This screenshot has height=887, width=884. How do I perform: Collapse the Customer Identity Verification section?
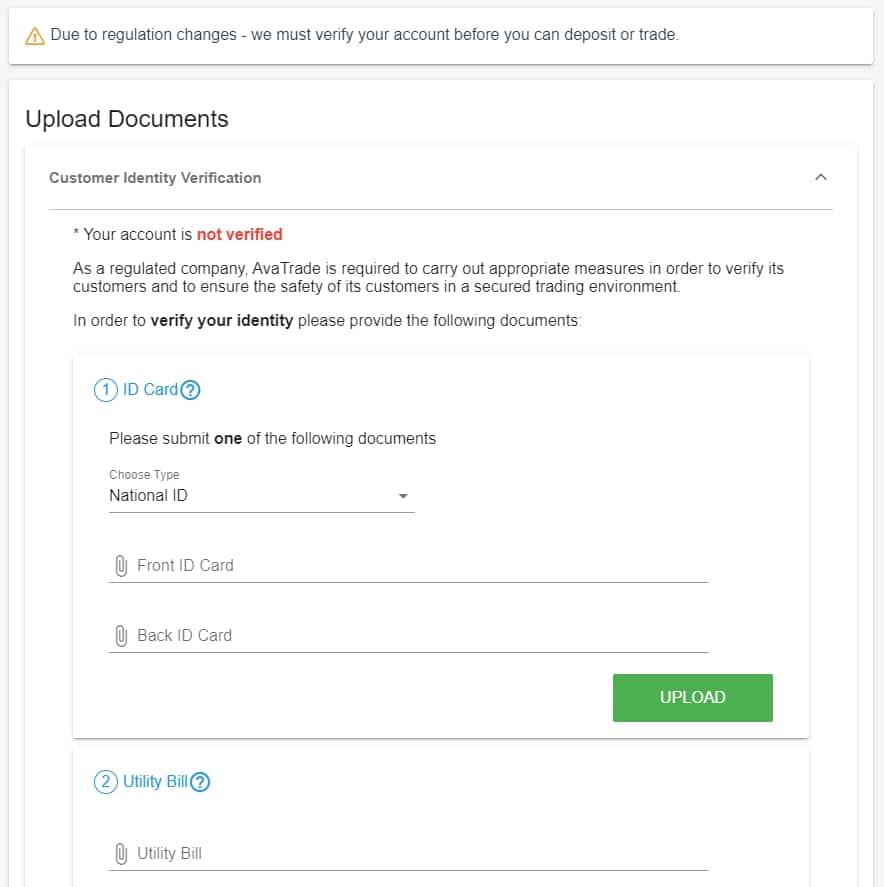point(821,177)
